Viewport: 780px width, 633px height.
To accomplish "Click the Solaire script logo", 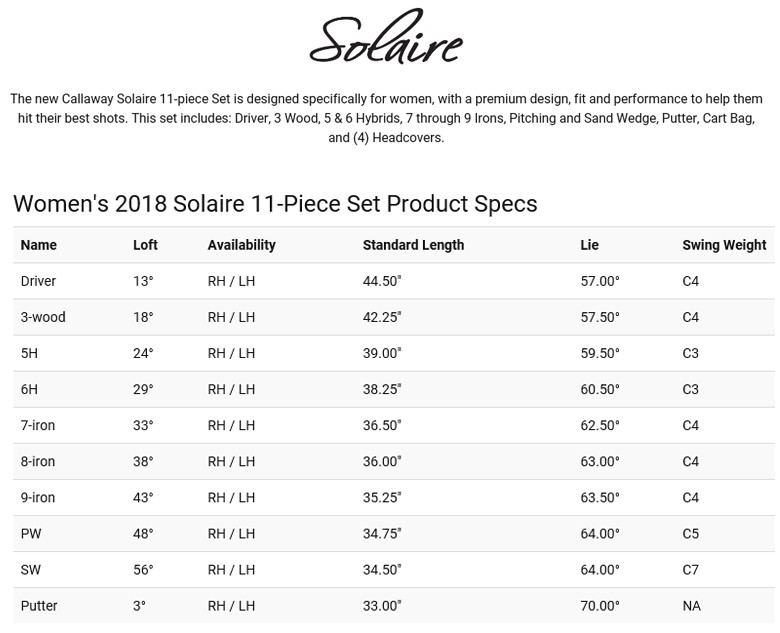I will pyautogui.click(x=386, y=36).
